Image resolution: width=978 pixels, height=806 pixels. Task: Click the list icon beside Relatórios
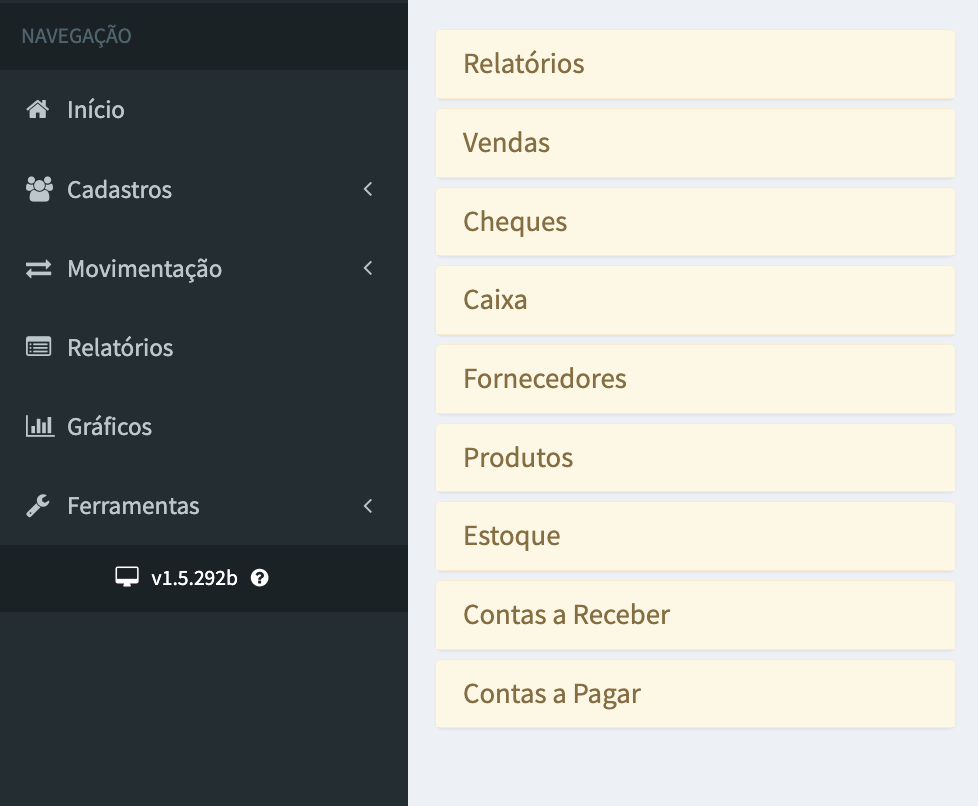[39, 347]
